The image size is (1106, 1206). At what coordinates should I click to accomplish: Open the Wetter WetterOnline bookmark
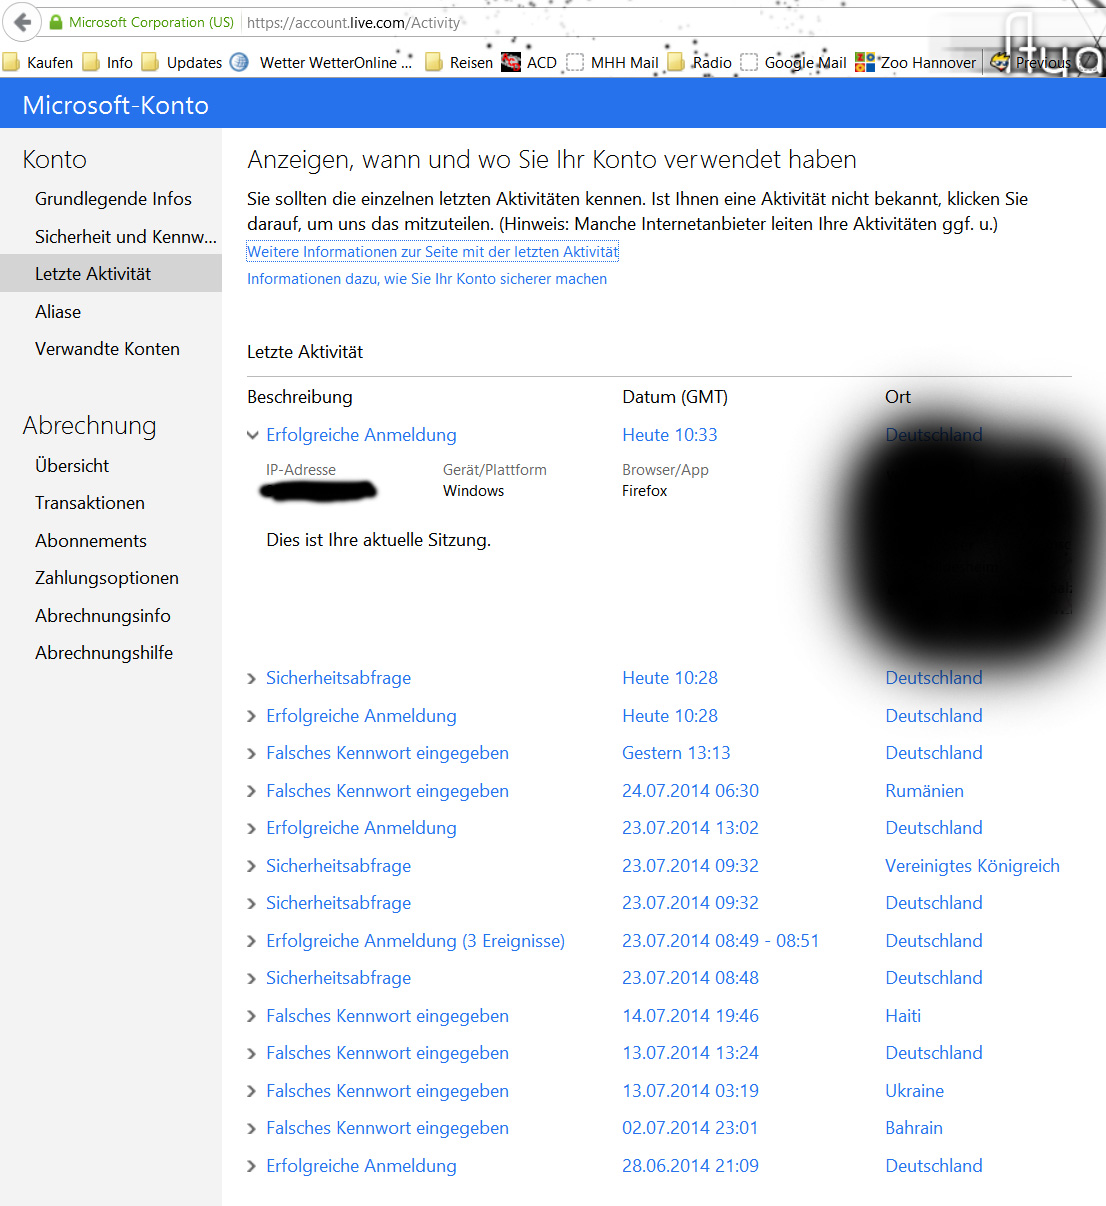click(x=321, y=62)
